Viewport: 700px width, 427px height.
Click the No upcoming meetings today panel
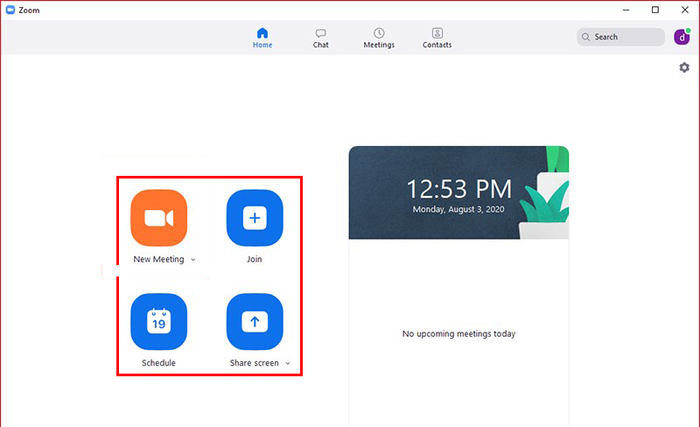pyautogui.click(x=459, y=333)
